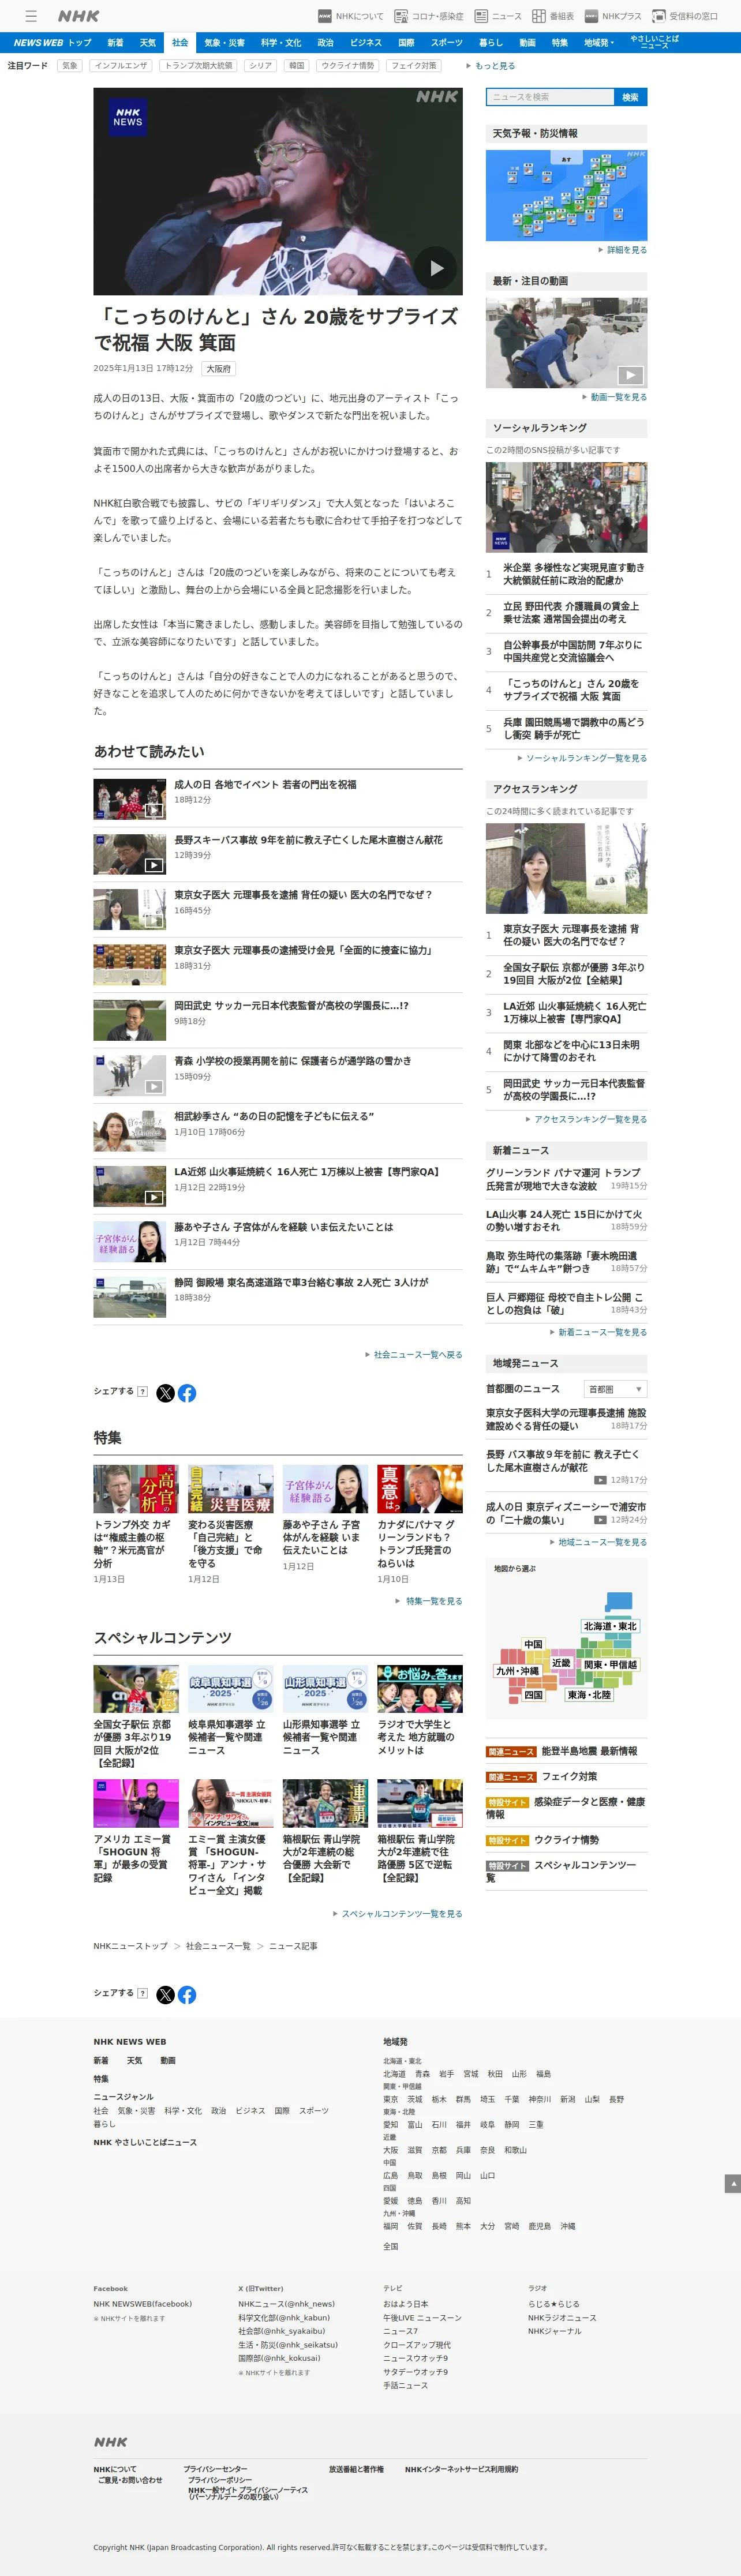Image resolution: width=741 pixels, height=2576 pixels.
Task: Select 気象・災害 navigation tab
Action: (x=224, y=43)
